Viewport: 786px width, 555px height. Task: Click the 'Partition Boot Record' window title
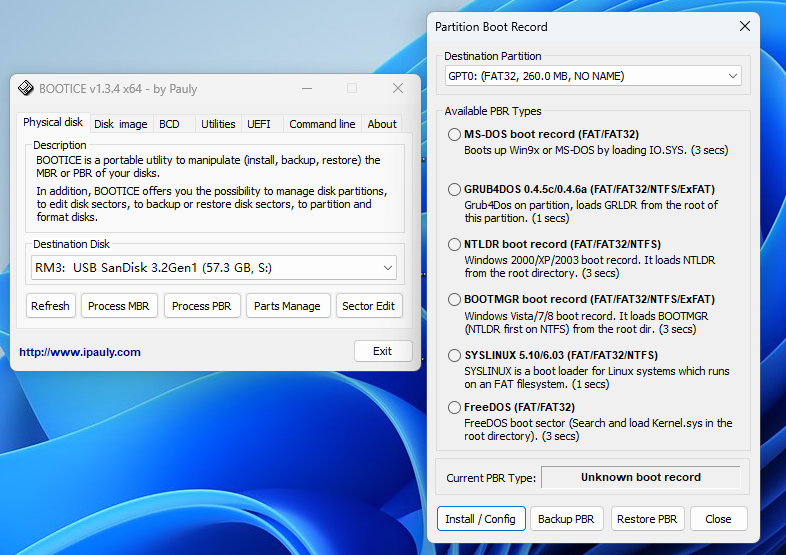point(491,27)
